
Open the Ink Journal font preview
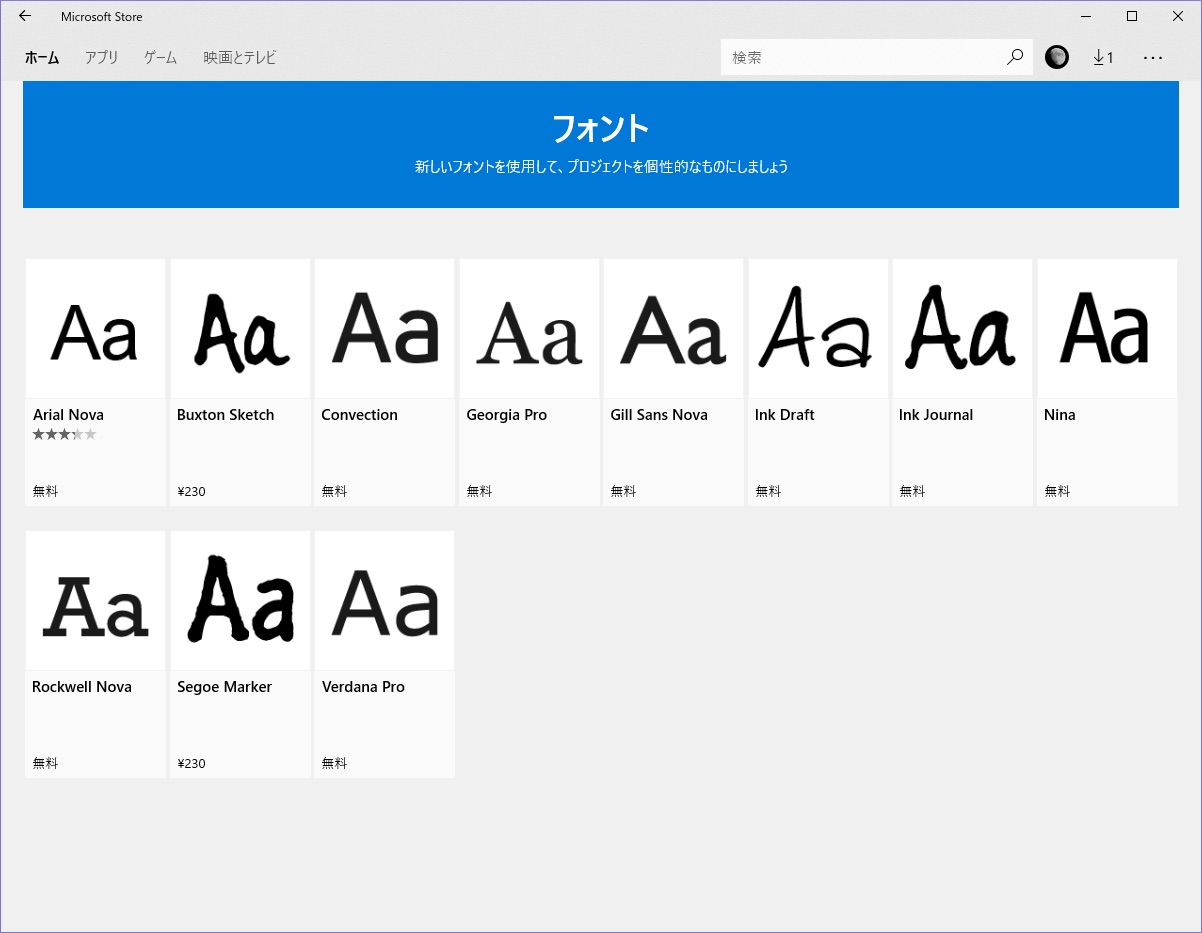click(962, 329)
